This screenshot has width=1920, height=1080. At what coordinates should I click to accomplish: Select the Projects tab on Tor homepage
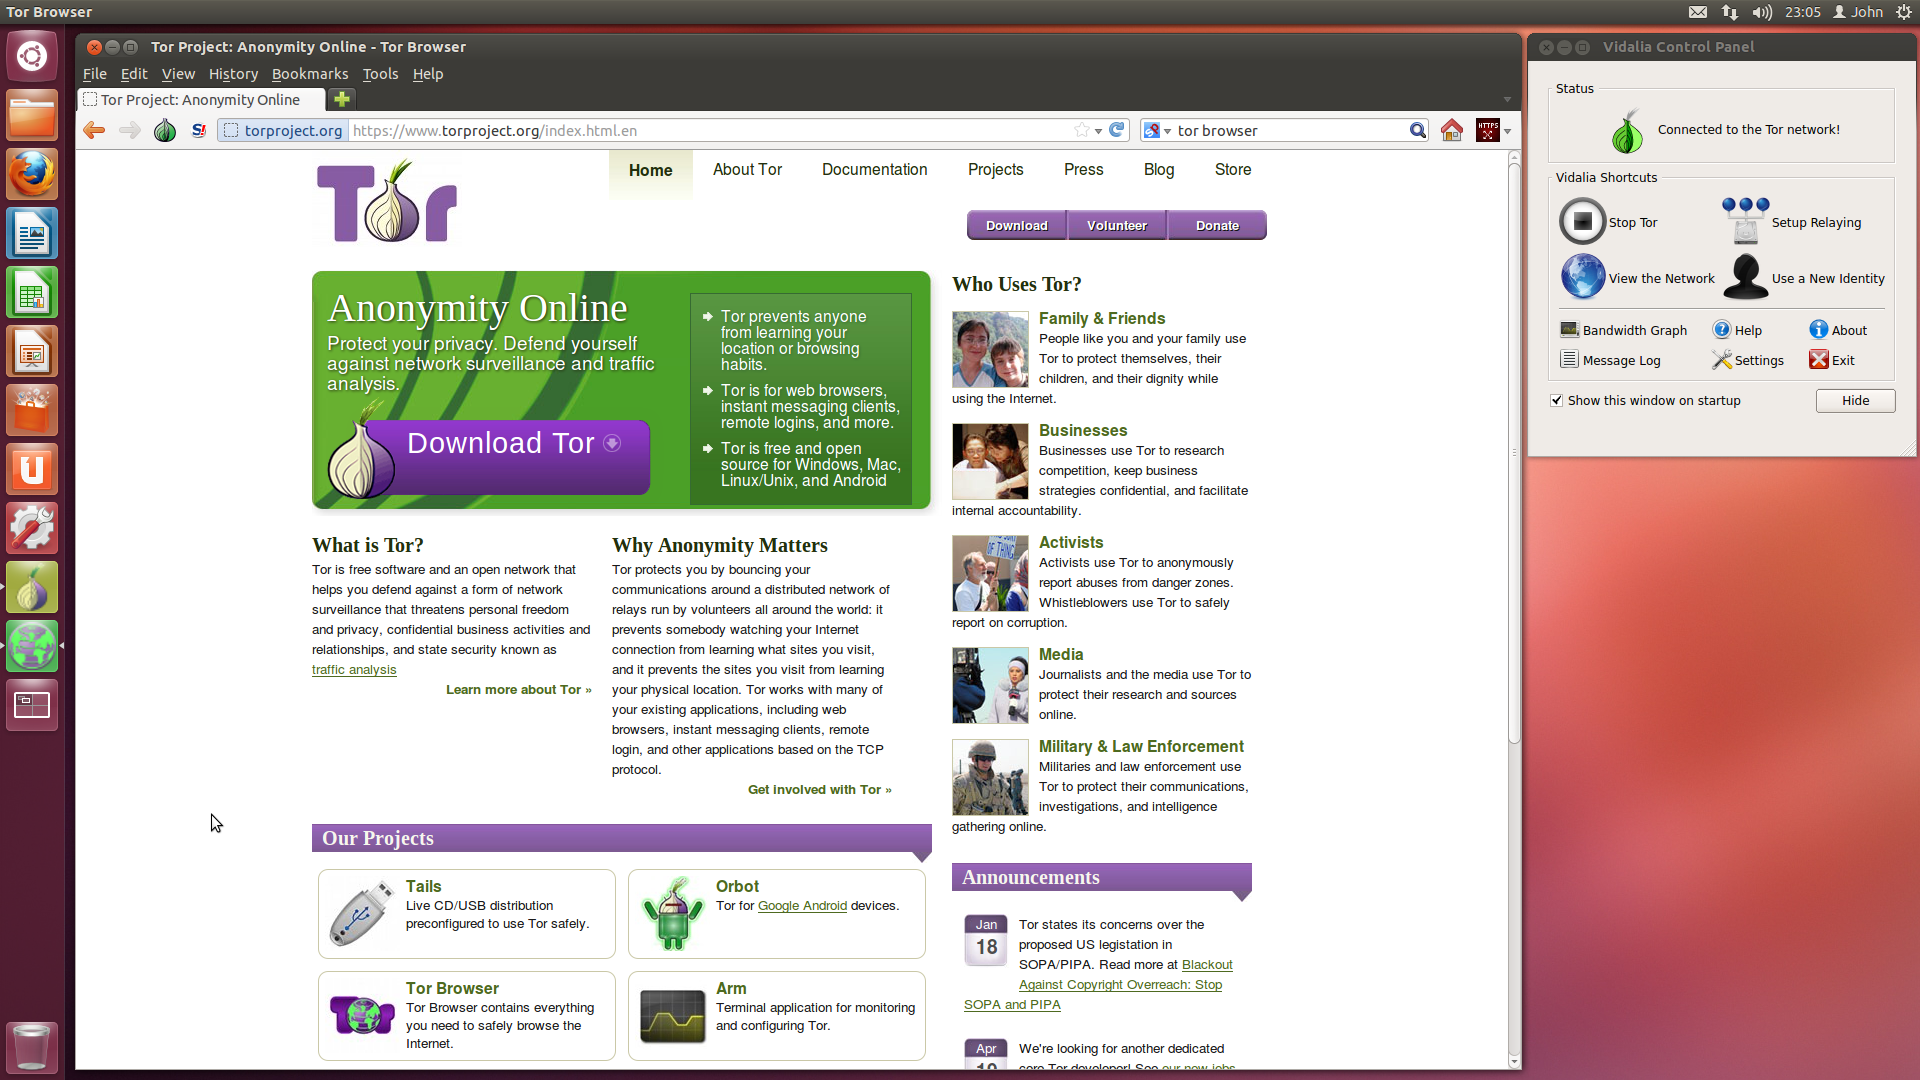[994, 169]
